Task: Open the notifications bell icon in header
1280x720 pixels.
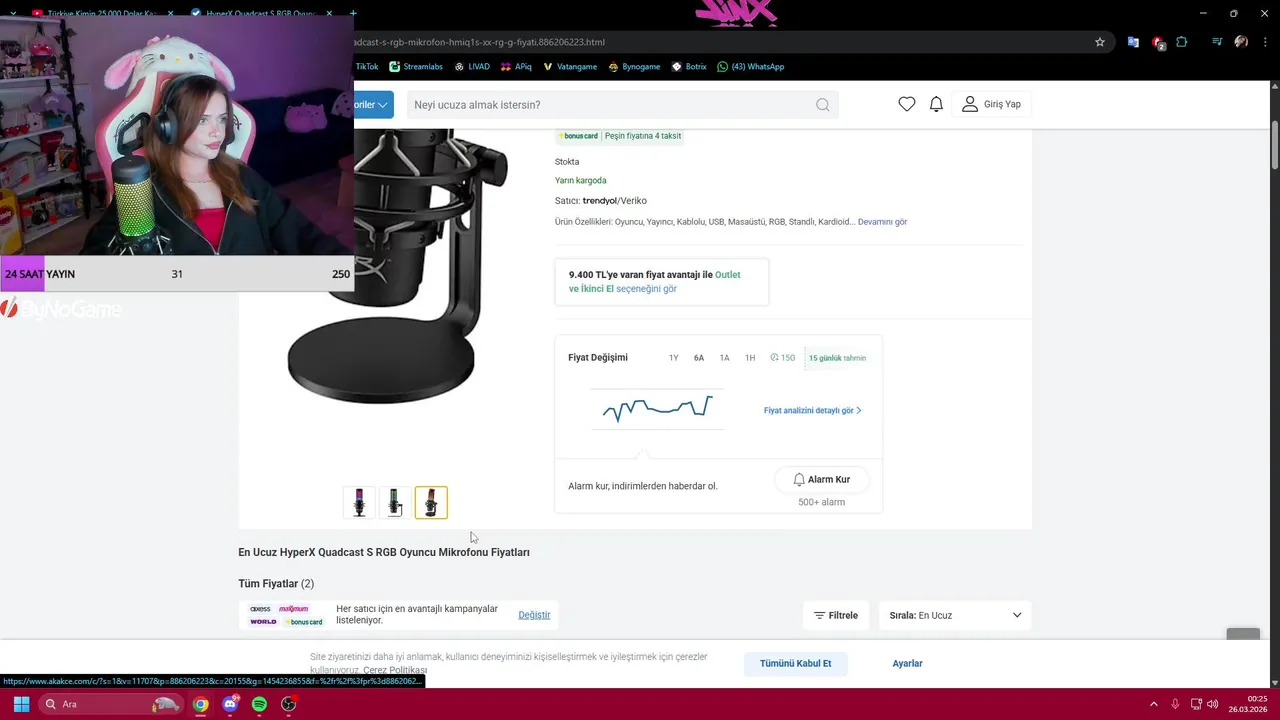Action: point(936,104)
